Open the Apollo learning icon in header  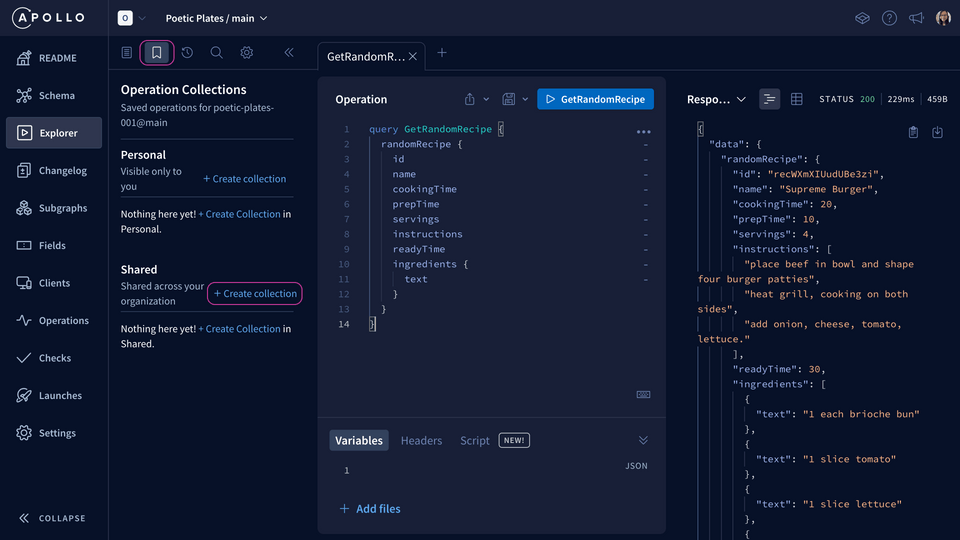pos(862,18)
